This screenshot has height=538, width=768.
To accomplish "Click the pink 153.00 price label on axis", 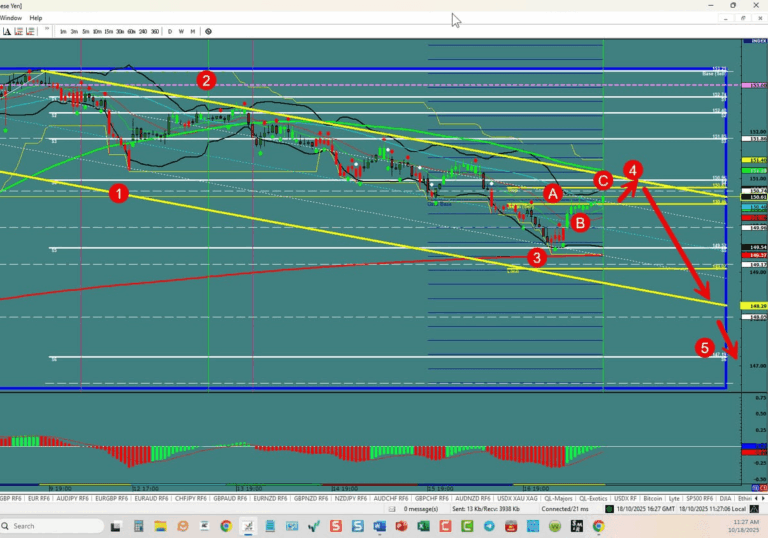I will click(x=754, y=85).
